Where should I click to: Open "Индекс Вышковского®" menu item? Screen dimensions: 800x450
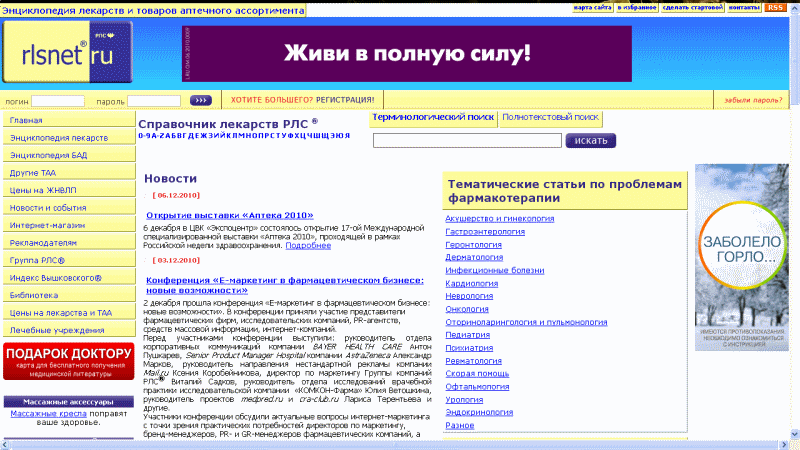coord(69,278)
